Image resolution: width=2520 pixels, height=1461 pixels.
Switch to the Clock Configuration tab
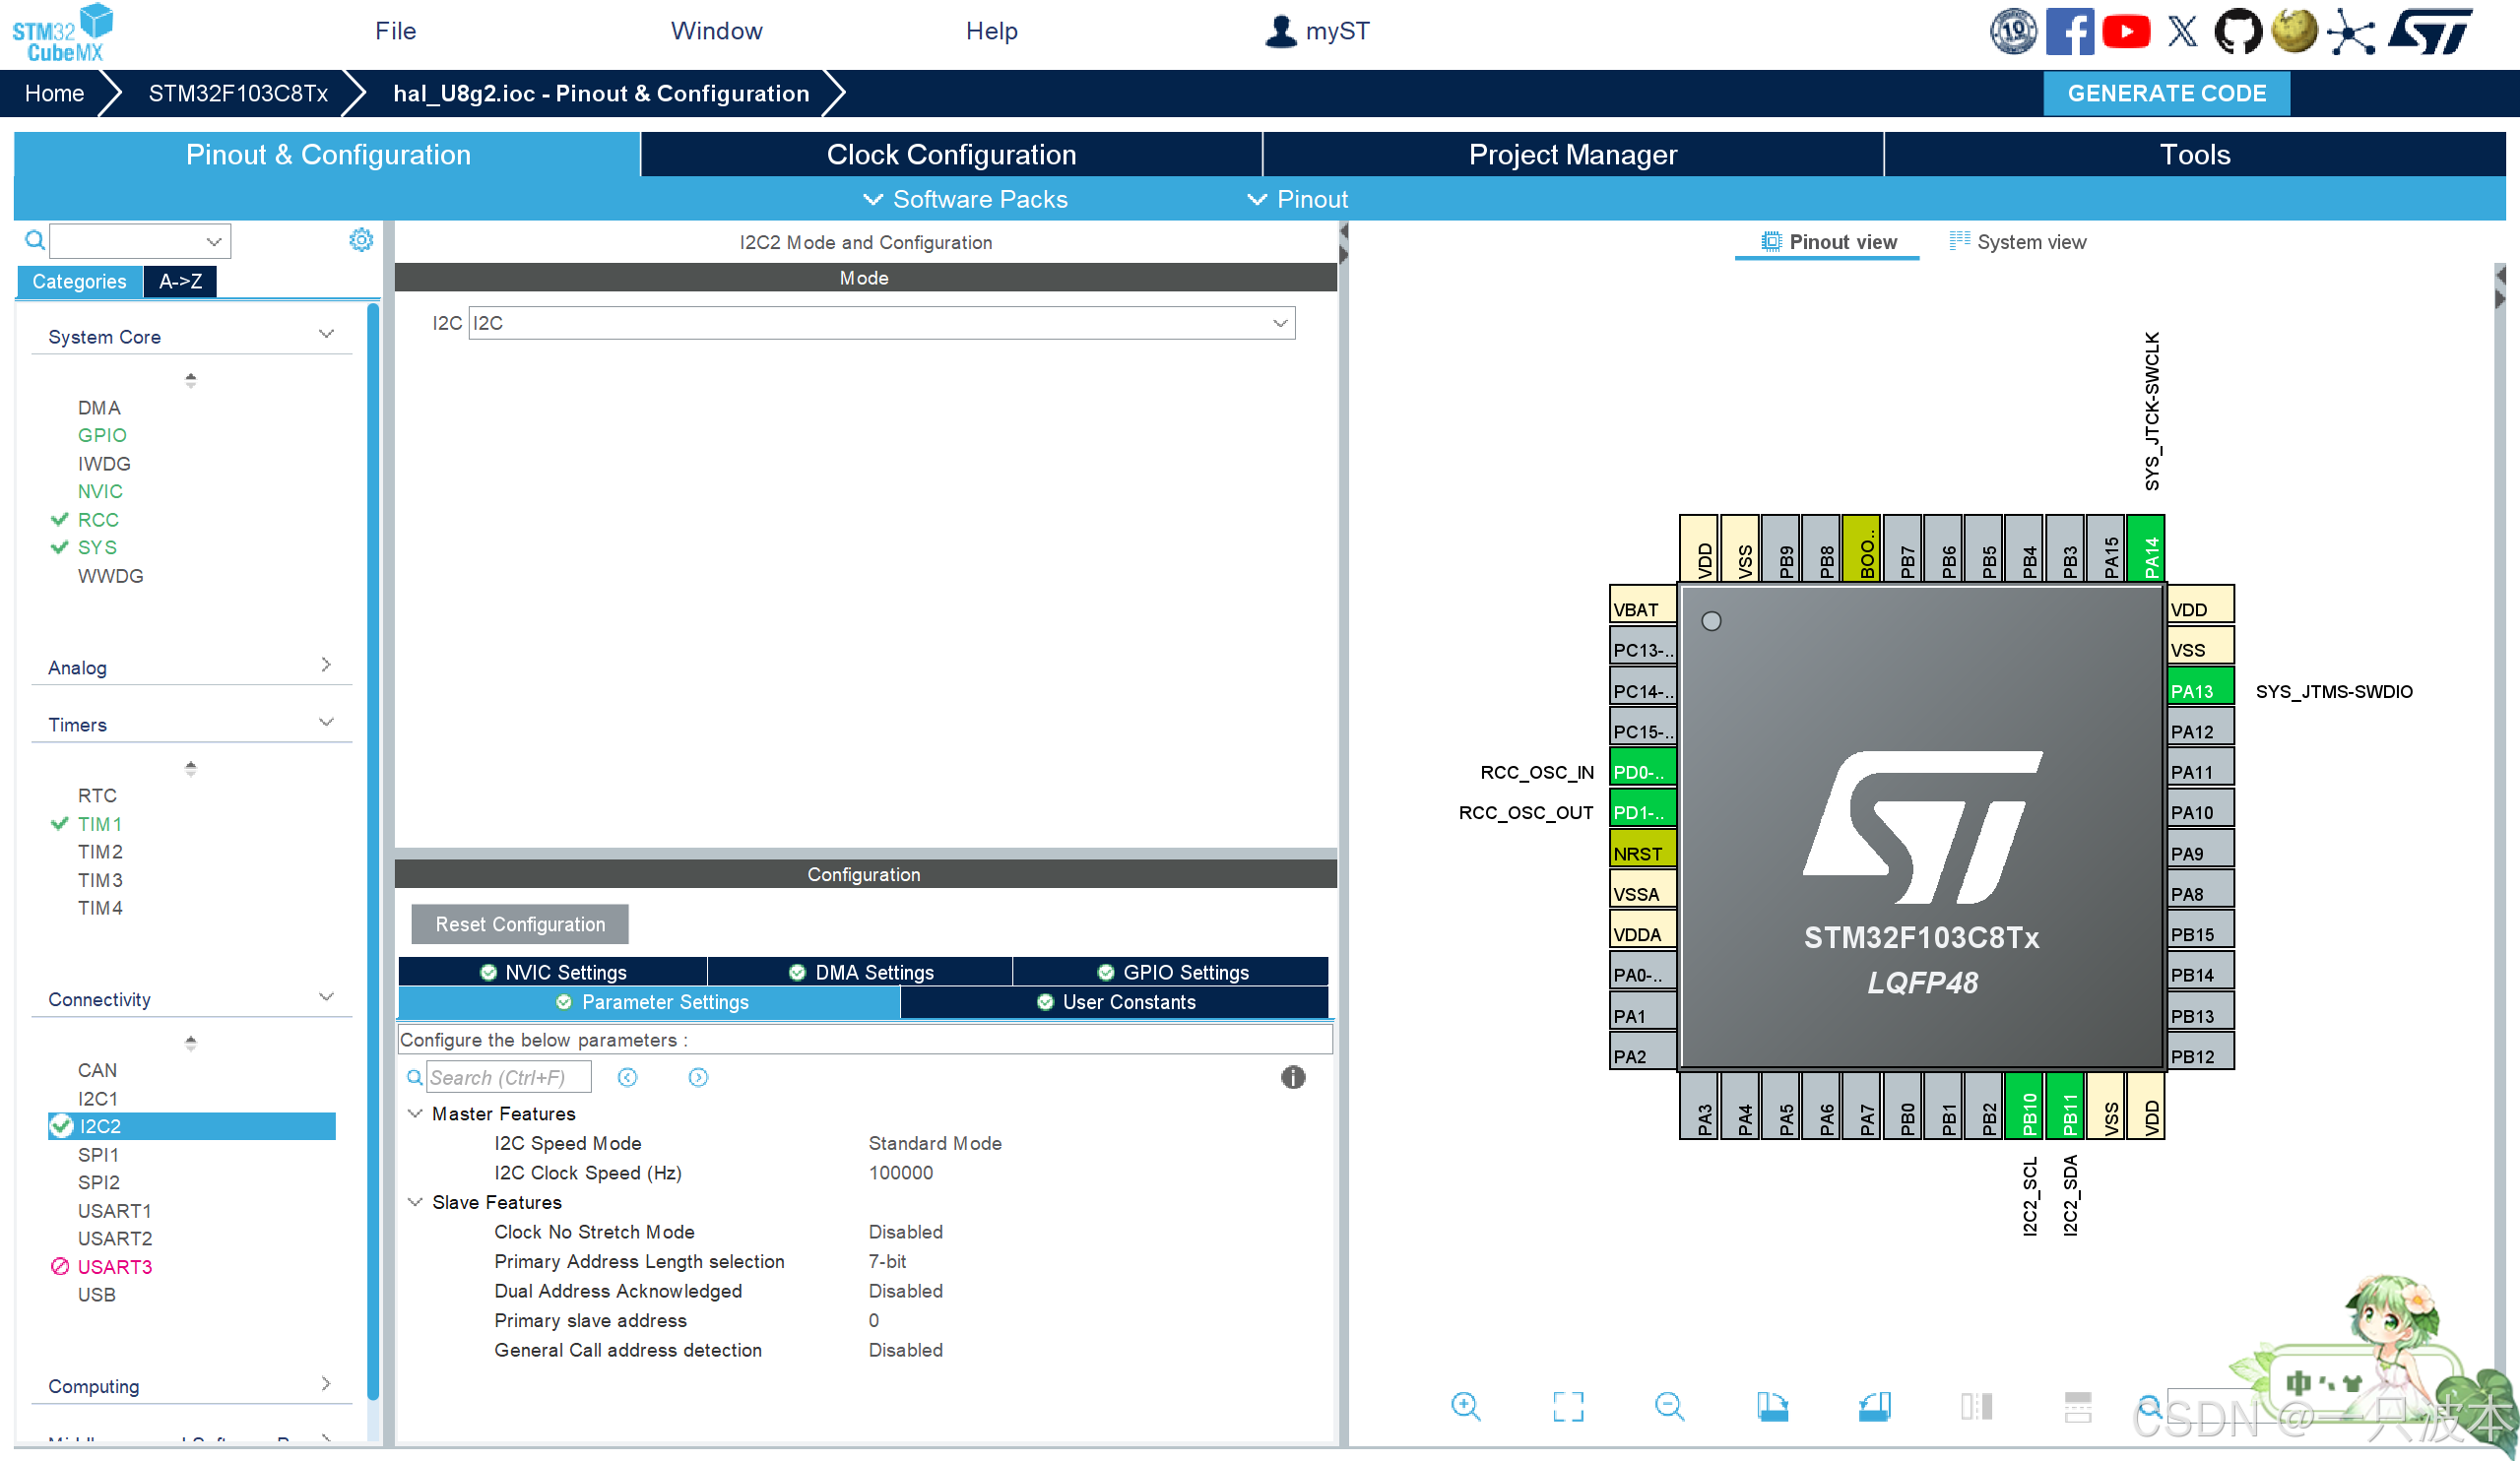pos(951,155)
